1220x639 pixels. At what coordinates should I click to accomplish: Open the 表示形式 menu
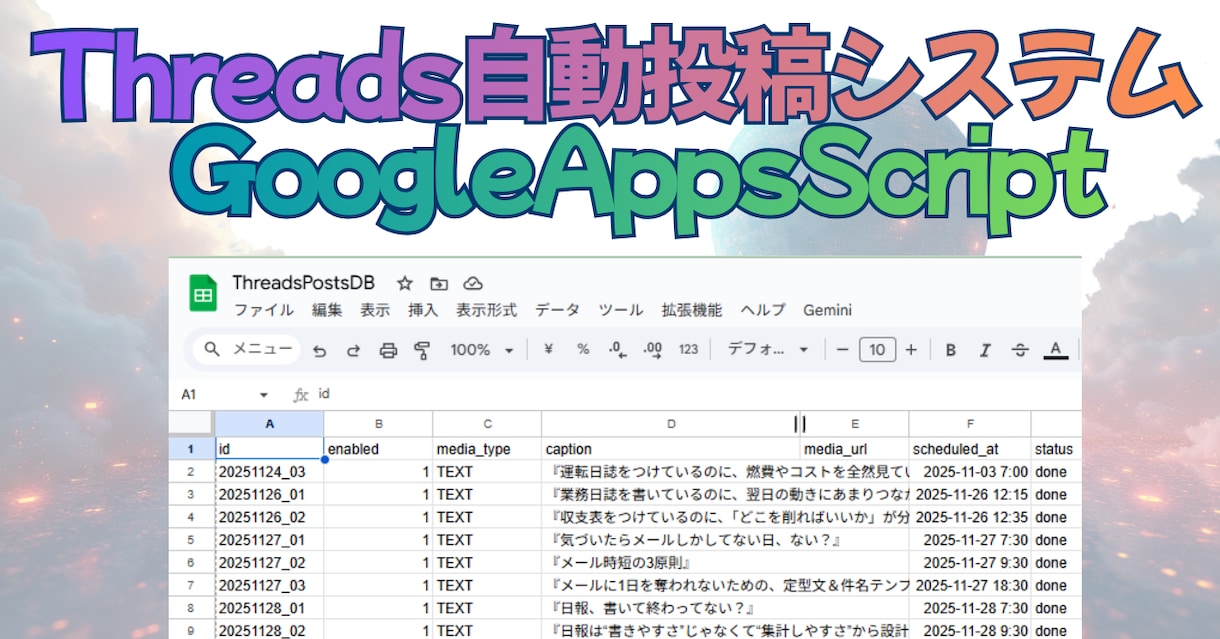coord(487,310)
